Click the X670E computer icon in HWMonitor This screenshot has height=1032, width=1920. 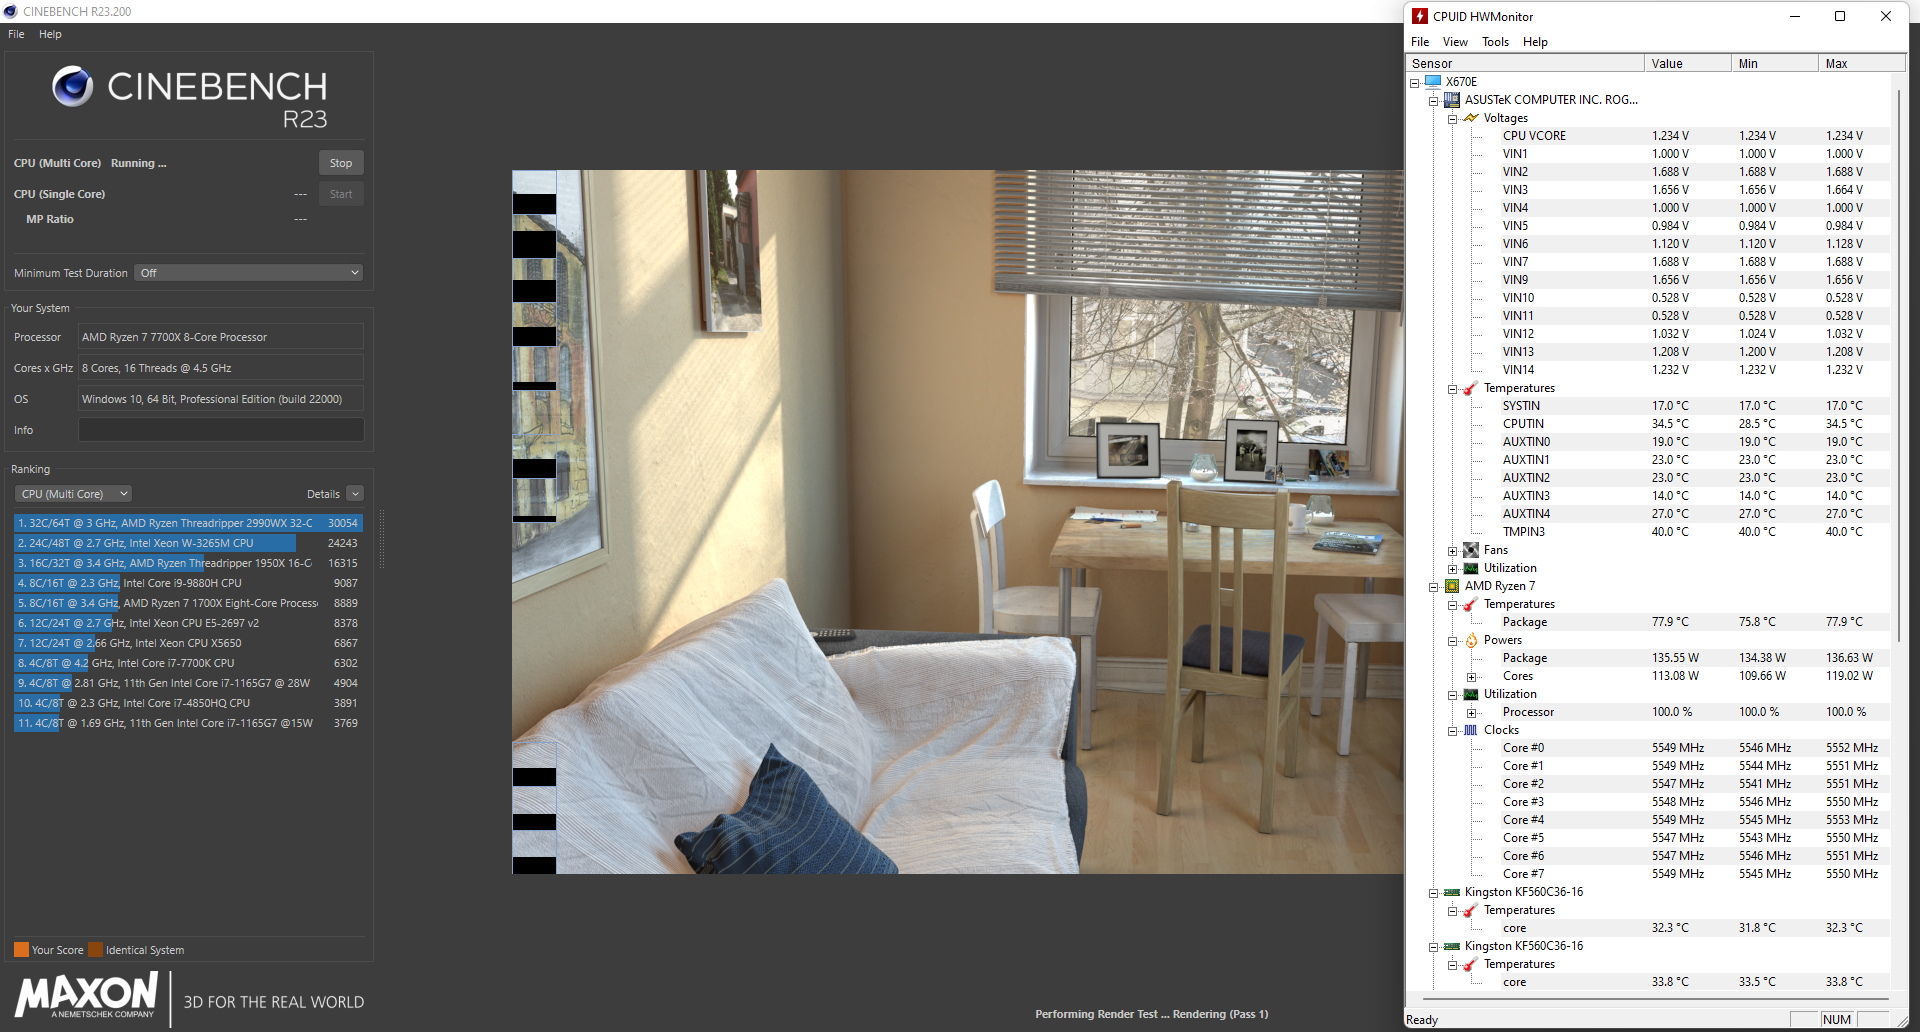pyautogui.click(x=1433, y=82)
